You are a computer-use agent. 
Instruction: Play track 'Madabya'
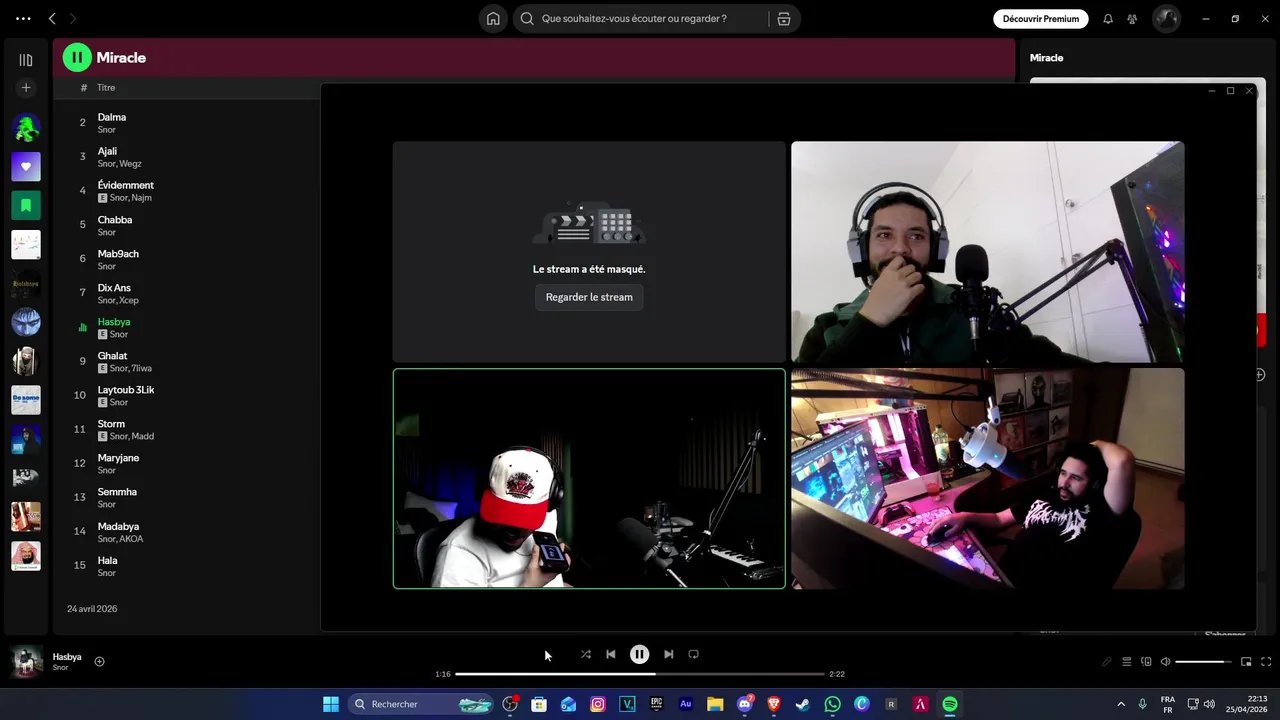click(118, 526)
